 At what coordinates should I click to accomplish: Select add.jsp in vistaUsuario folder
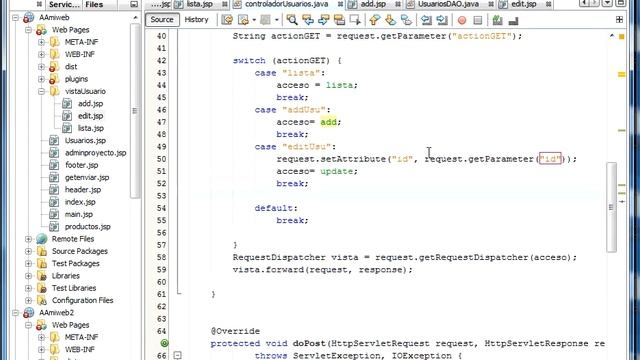(x=90, y=104)
